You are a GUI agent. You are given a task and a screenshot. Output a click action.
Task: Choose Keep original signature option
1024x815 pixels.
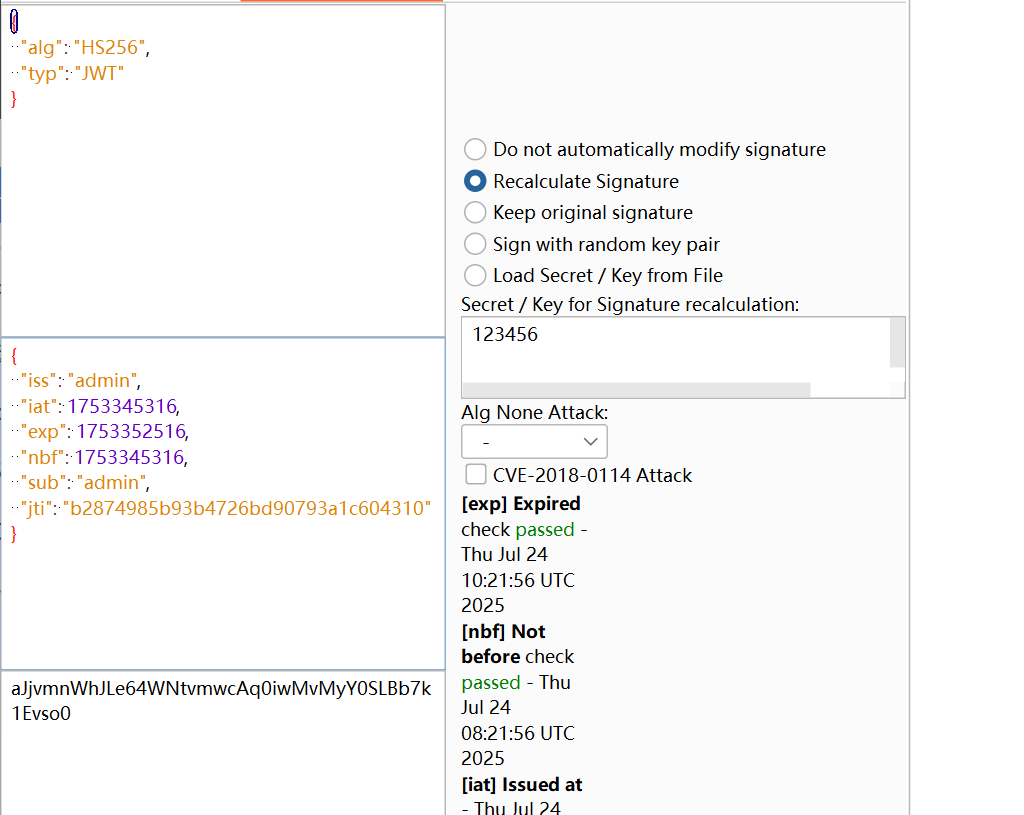pyautogui.click(x=475, y=213)
